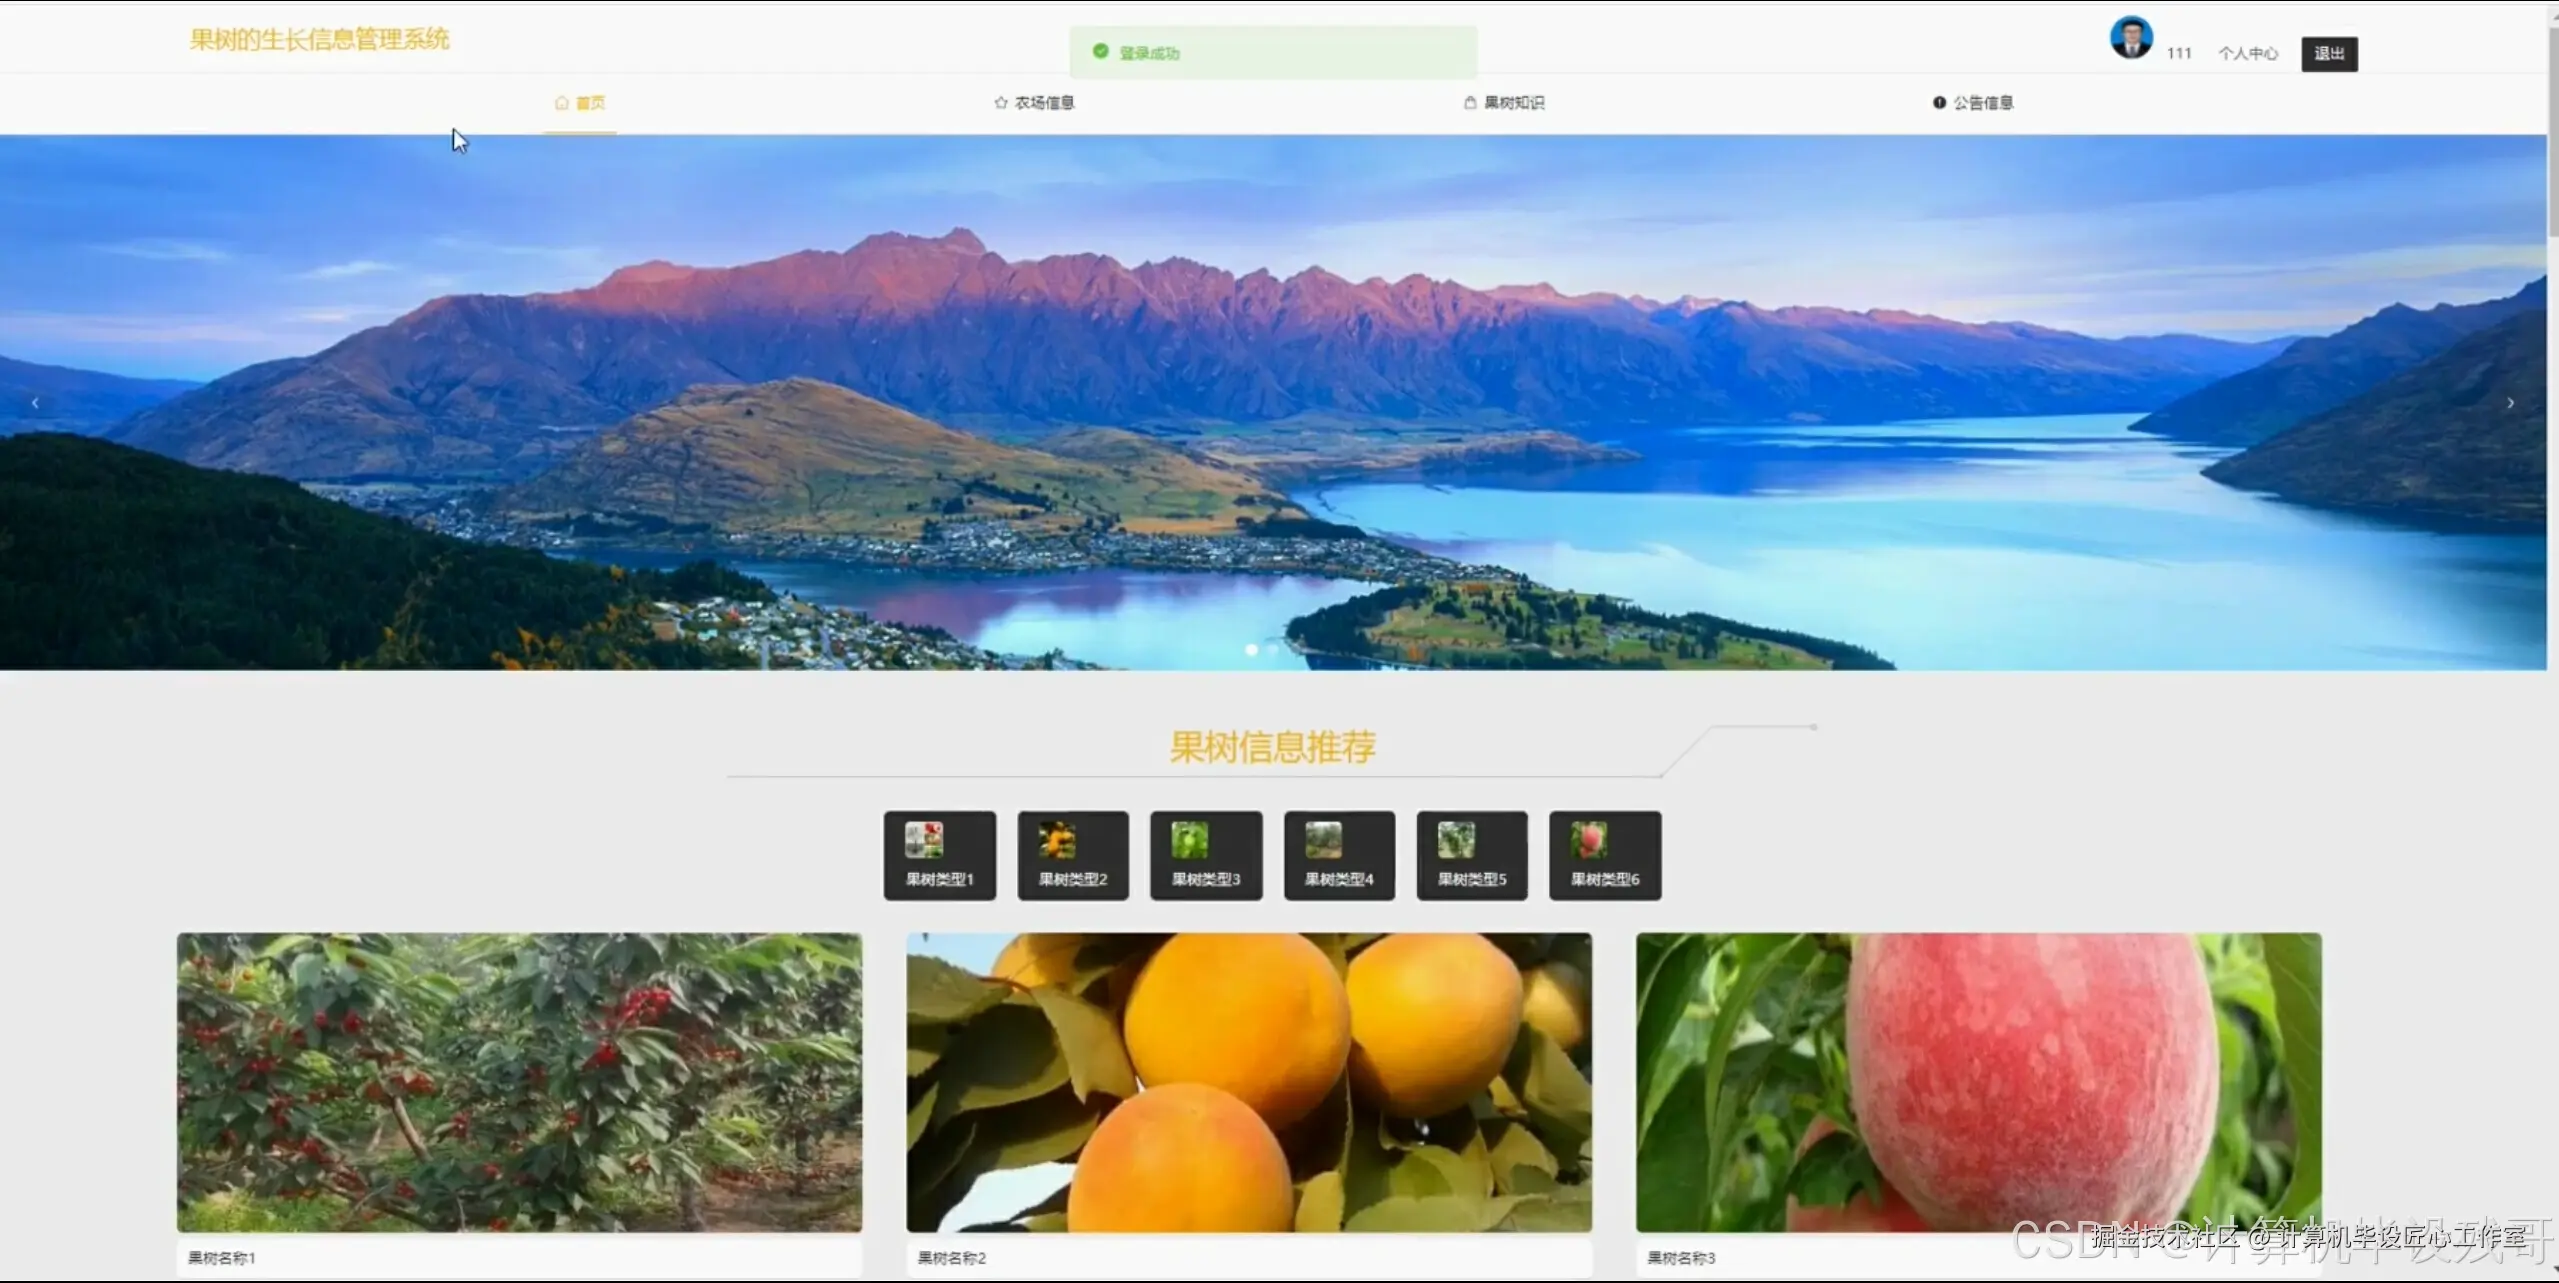Open the cherry tree 果树名称1 thumbnail
Screen dimensions: 2559x1283
pos(519,1082)
